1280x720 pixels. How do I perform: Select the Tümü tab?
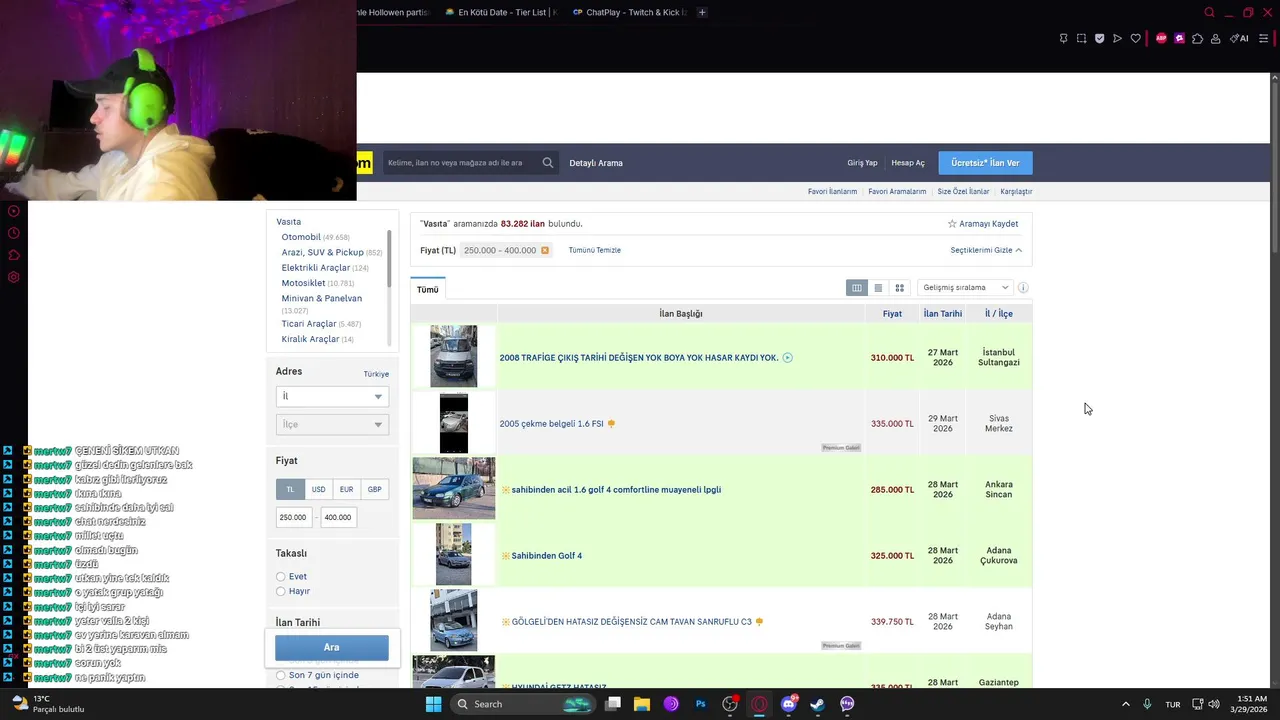tap(428, 289)
